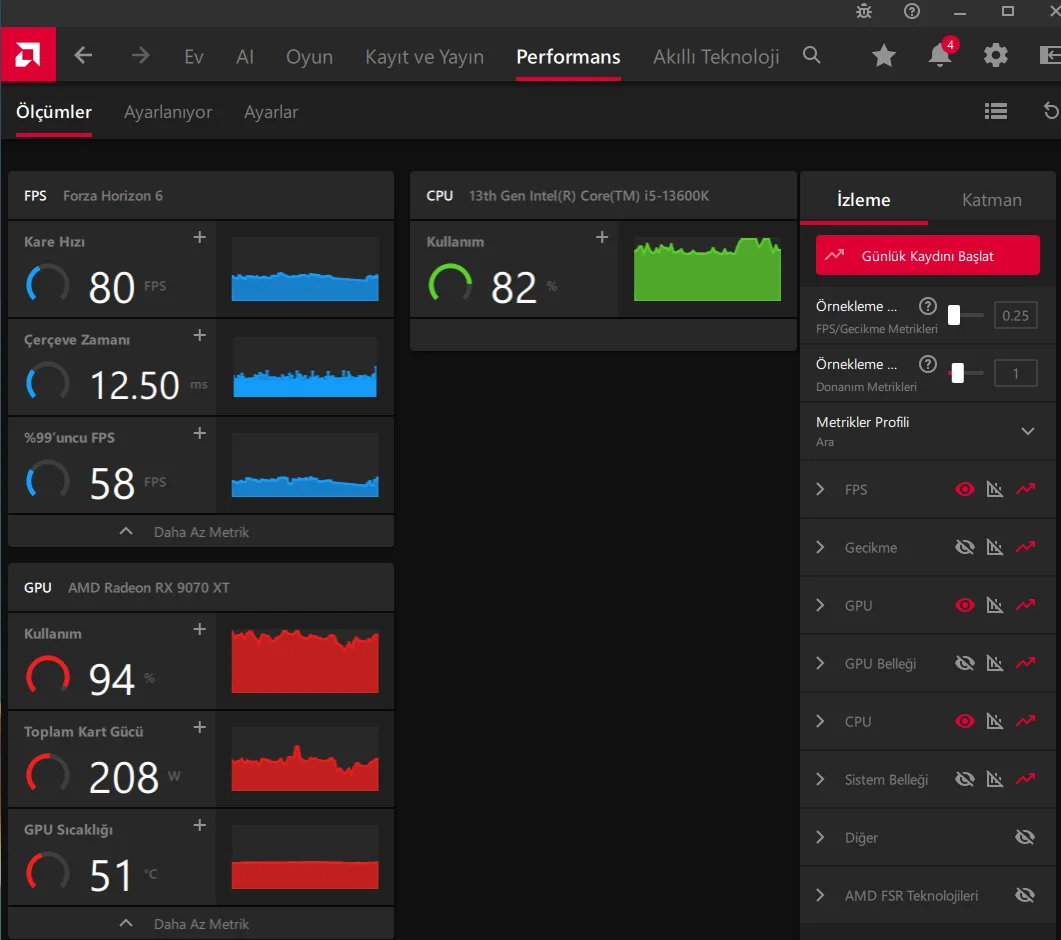Click help icon for Donanım Metrikleri sampling

[x=928, y=364]
